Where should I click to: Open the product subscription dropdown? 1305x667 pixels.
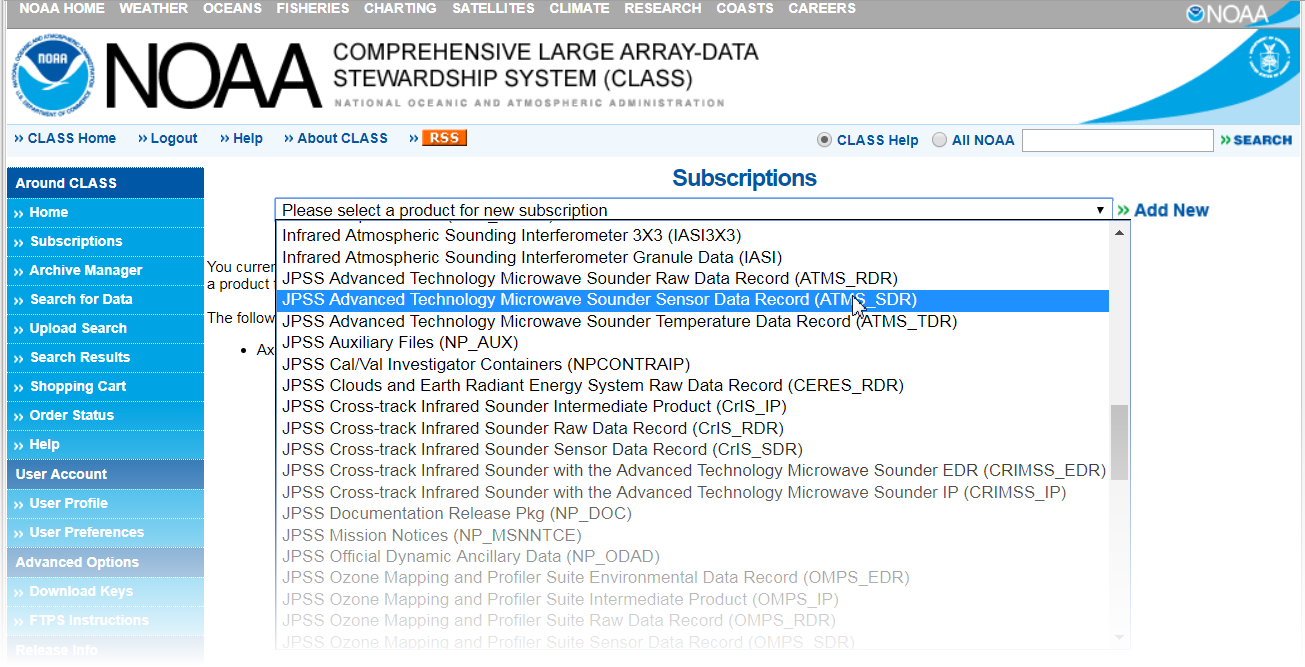[693, 210]
